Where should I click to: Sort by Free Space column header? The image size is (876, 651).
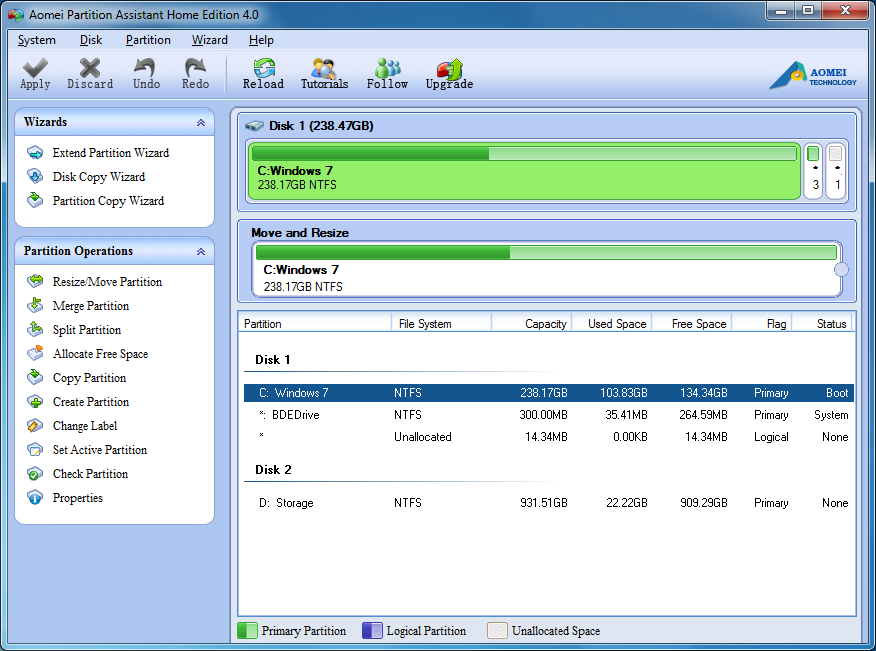(x=692, y=324)
